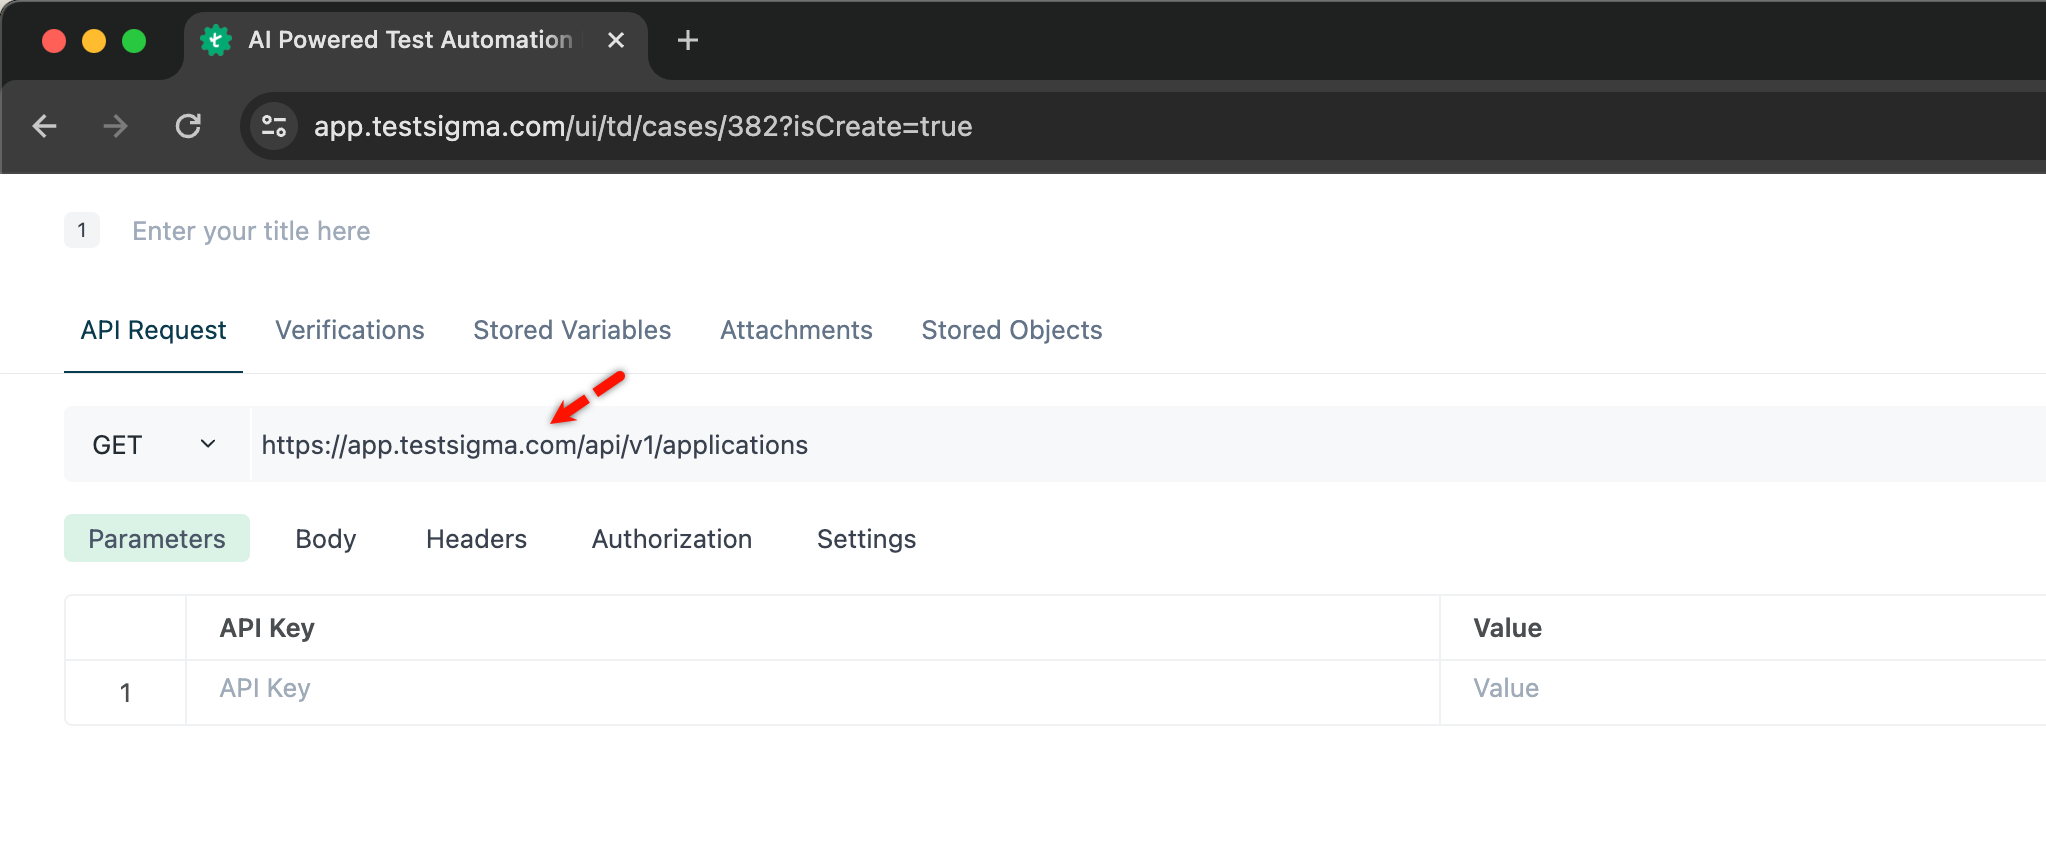The height and width of the screenshot is (860, 2046).
Task: Select the Authorization sub-tab
Action: tap(672, 539)
